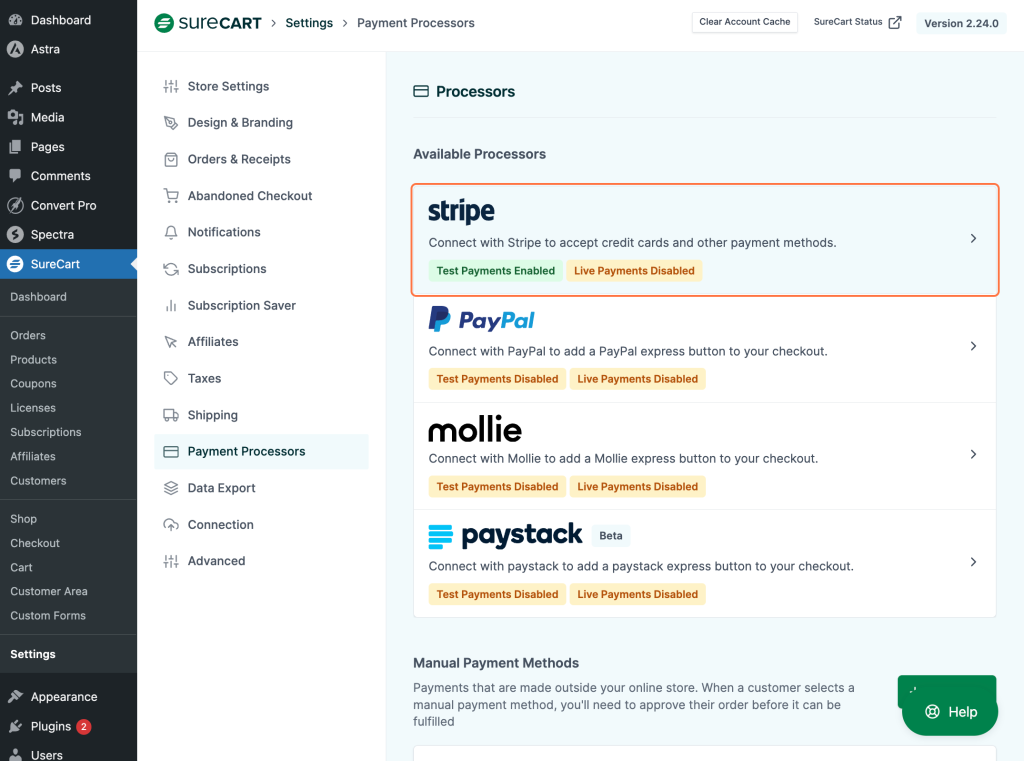Open the SureCart Status link

857,22
